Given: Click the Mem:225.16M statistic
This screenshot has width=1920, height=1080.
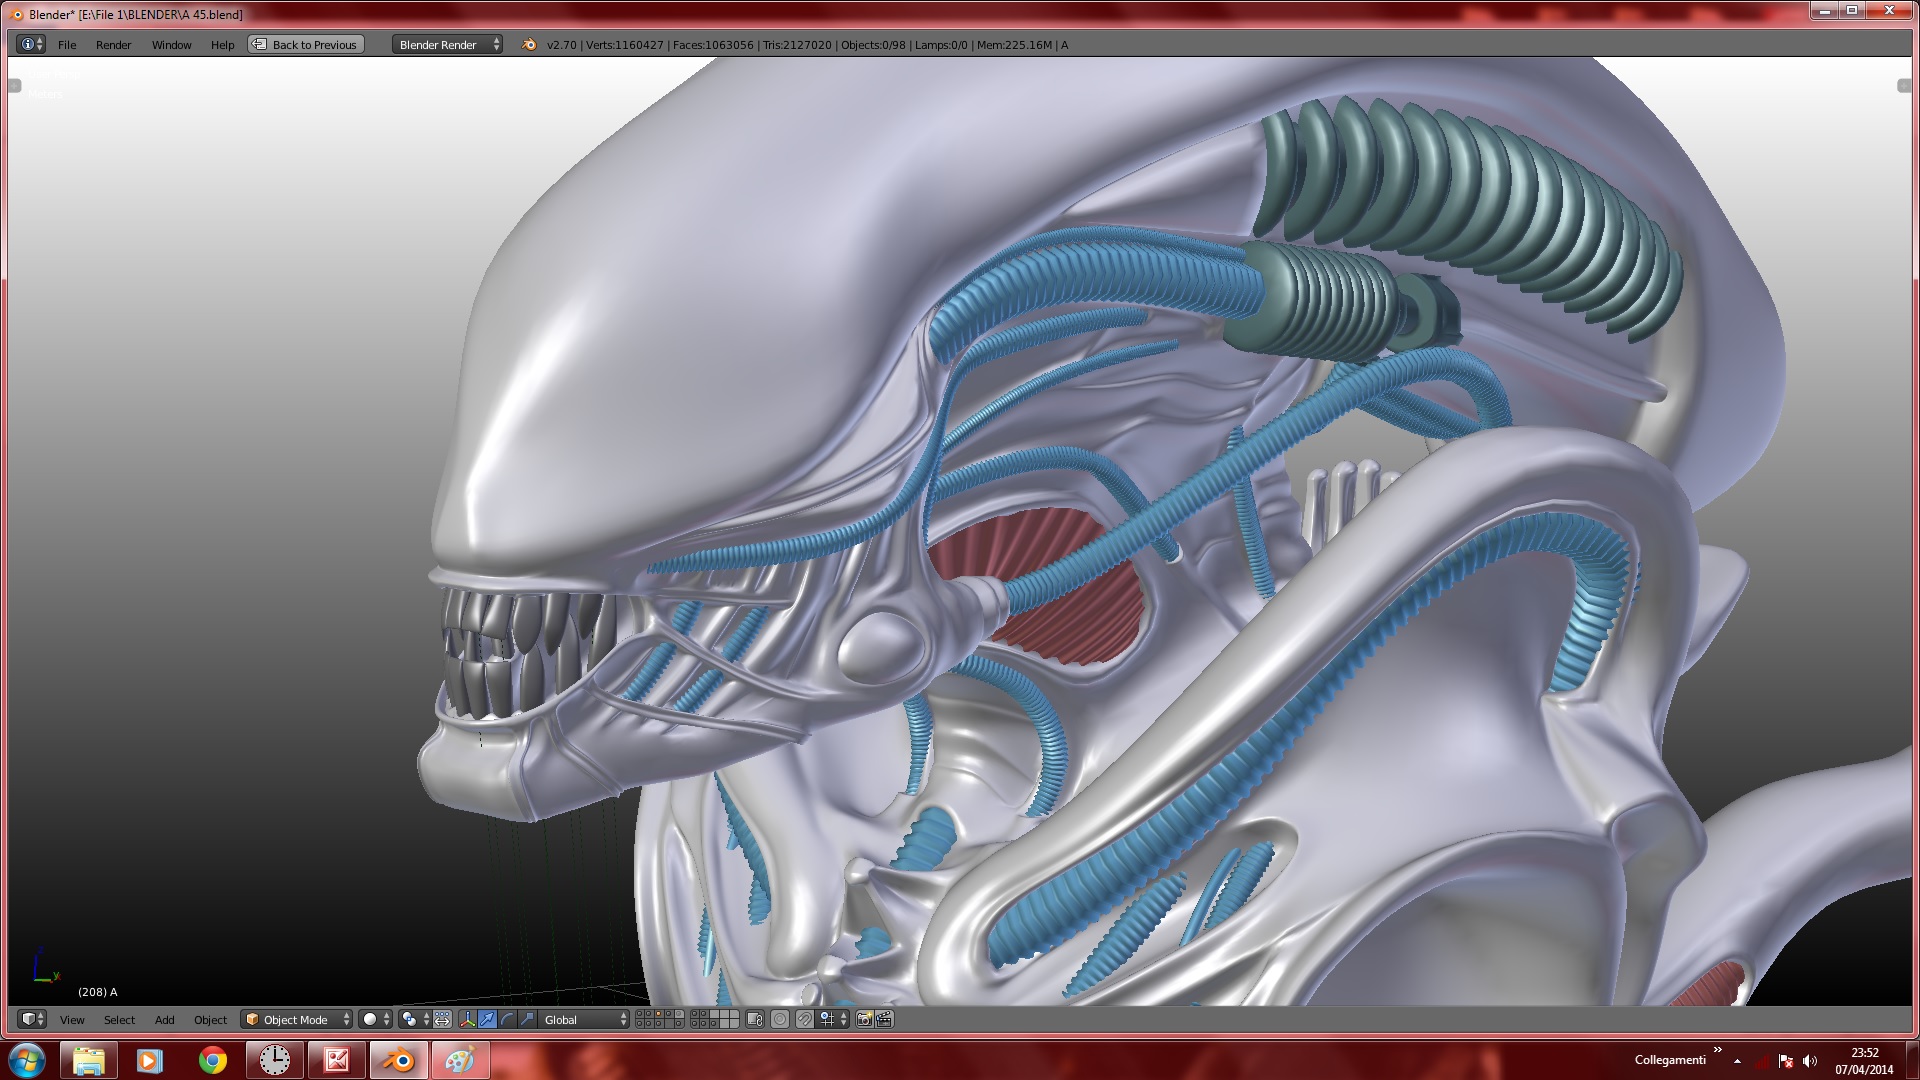Looking at the screenshot, I should click(x=1014, y=45).
